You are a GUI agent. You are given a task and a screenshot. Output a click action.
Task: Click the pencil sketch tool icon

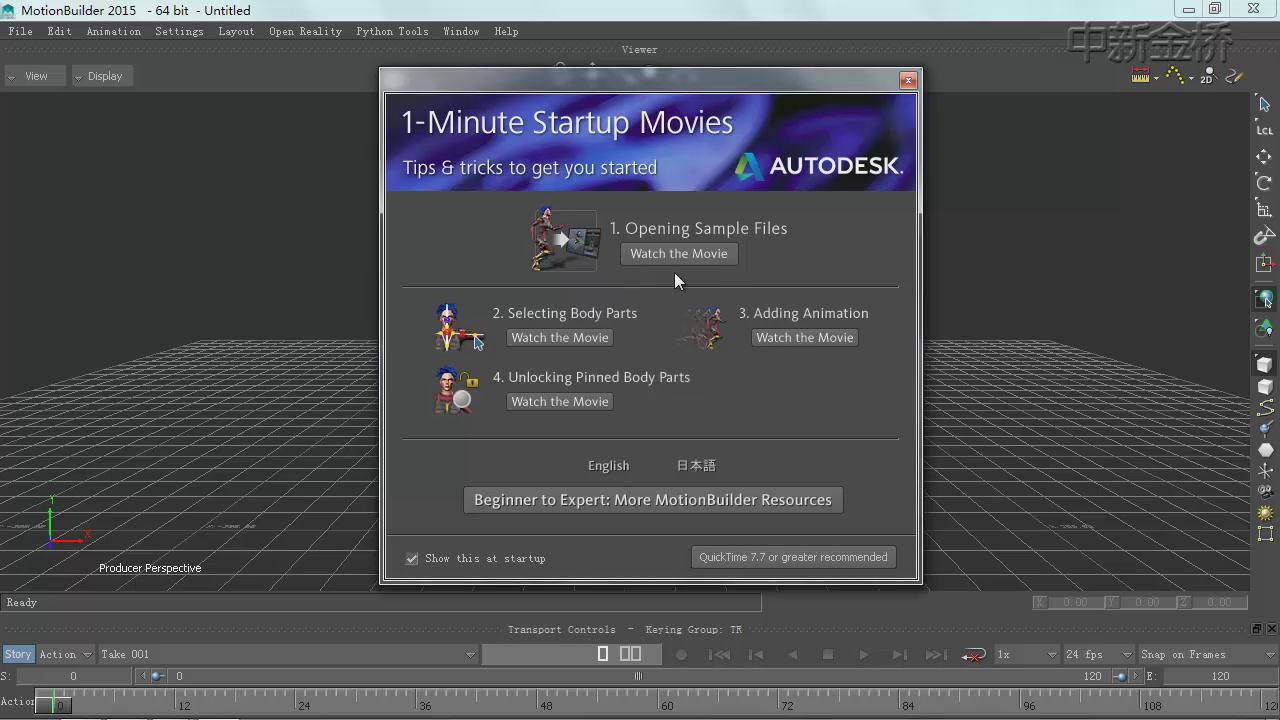pos(1234,76)
